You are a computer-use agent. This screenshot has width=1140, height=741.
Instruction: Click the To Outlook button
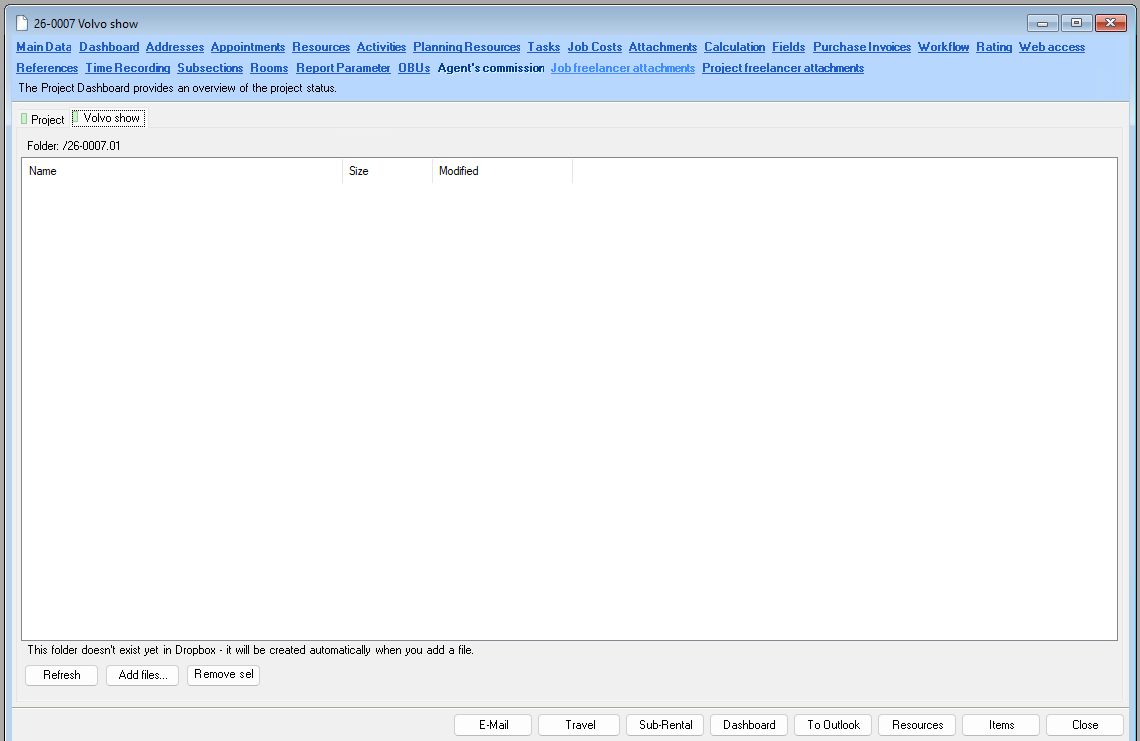pyautogui.click(x=833, y=725)
